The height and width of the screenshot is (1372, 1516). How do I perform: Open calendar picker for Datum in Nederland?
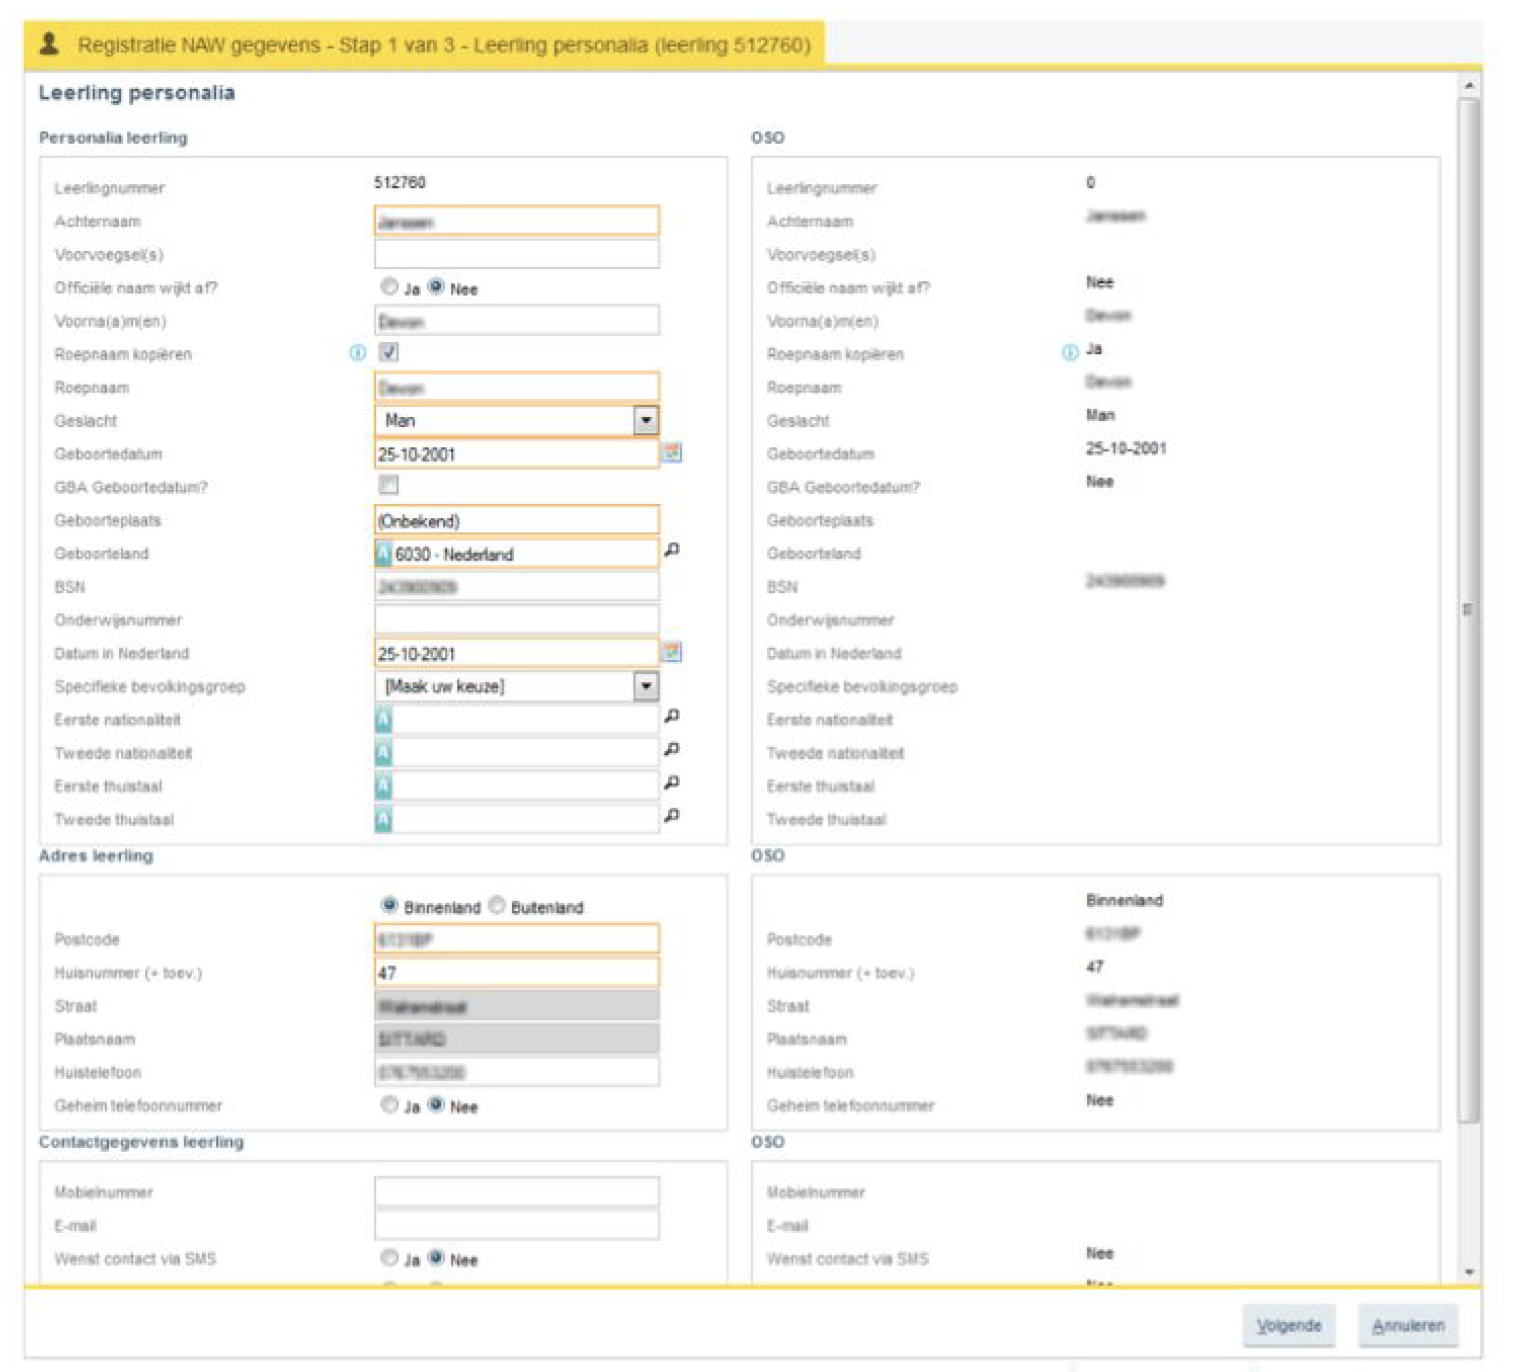coord(672,653)
